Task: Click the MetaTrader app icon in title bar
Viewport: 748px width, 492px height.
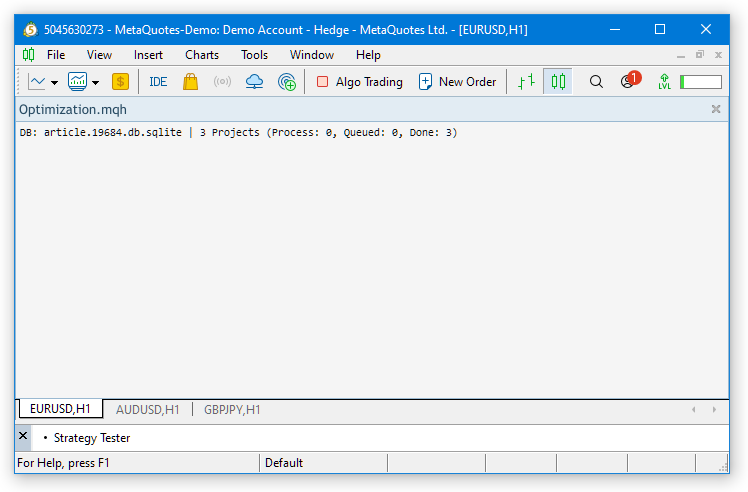Action: pos(30,30)
